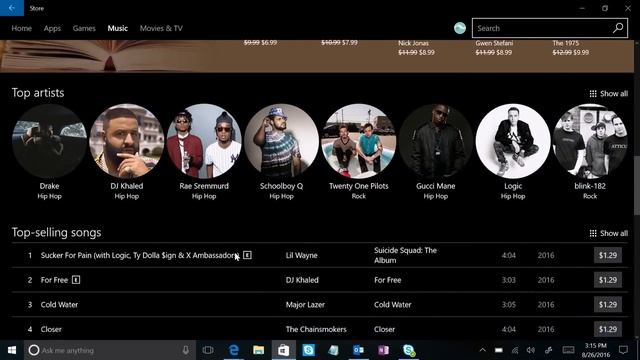Open Logic artist photo
The width and height of the screenshot is (640, 360).
pos(513,141)
